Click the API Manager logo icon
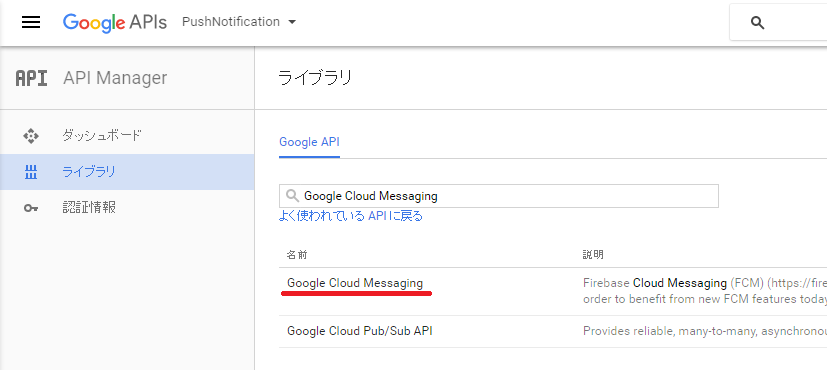The width and height of the screenshot is (827, 370). coord(31,78)
